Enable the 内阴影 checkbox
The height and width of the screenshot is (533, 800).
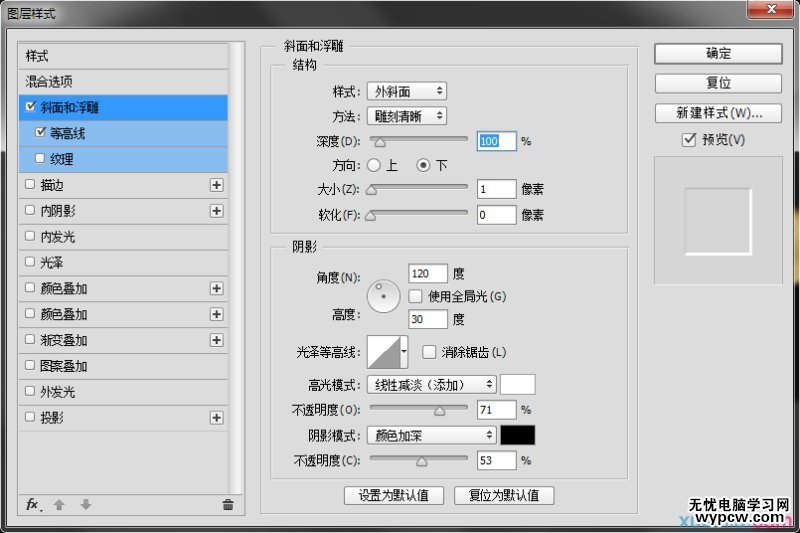[30, 210]
